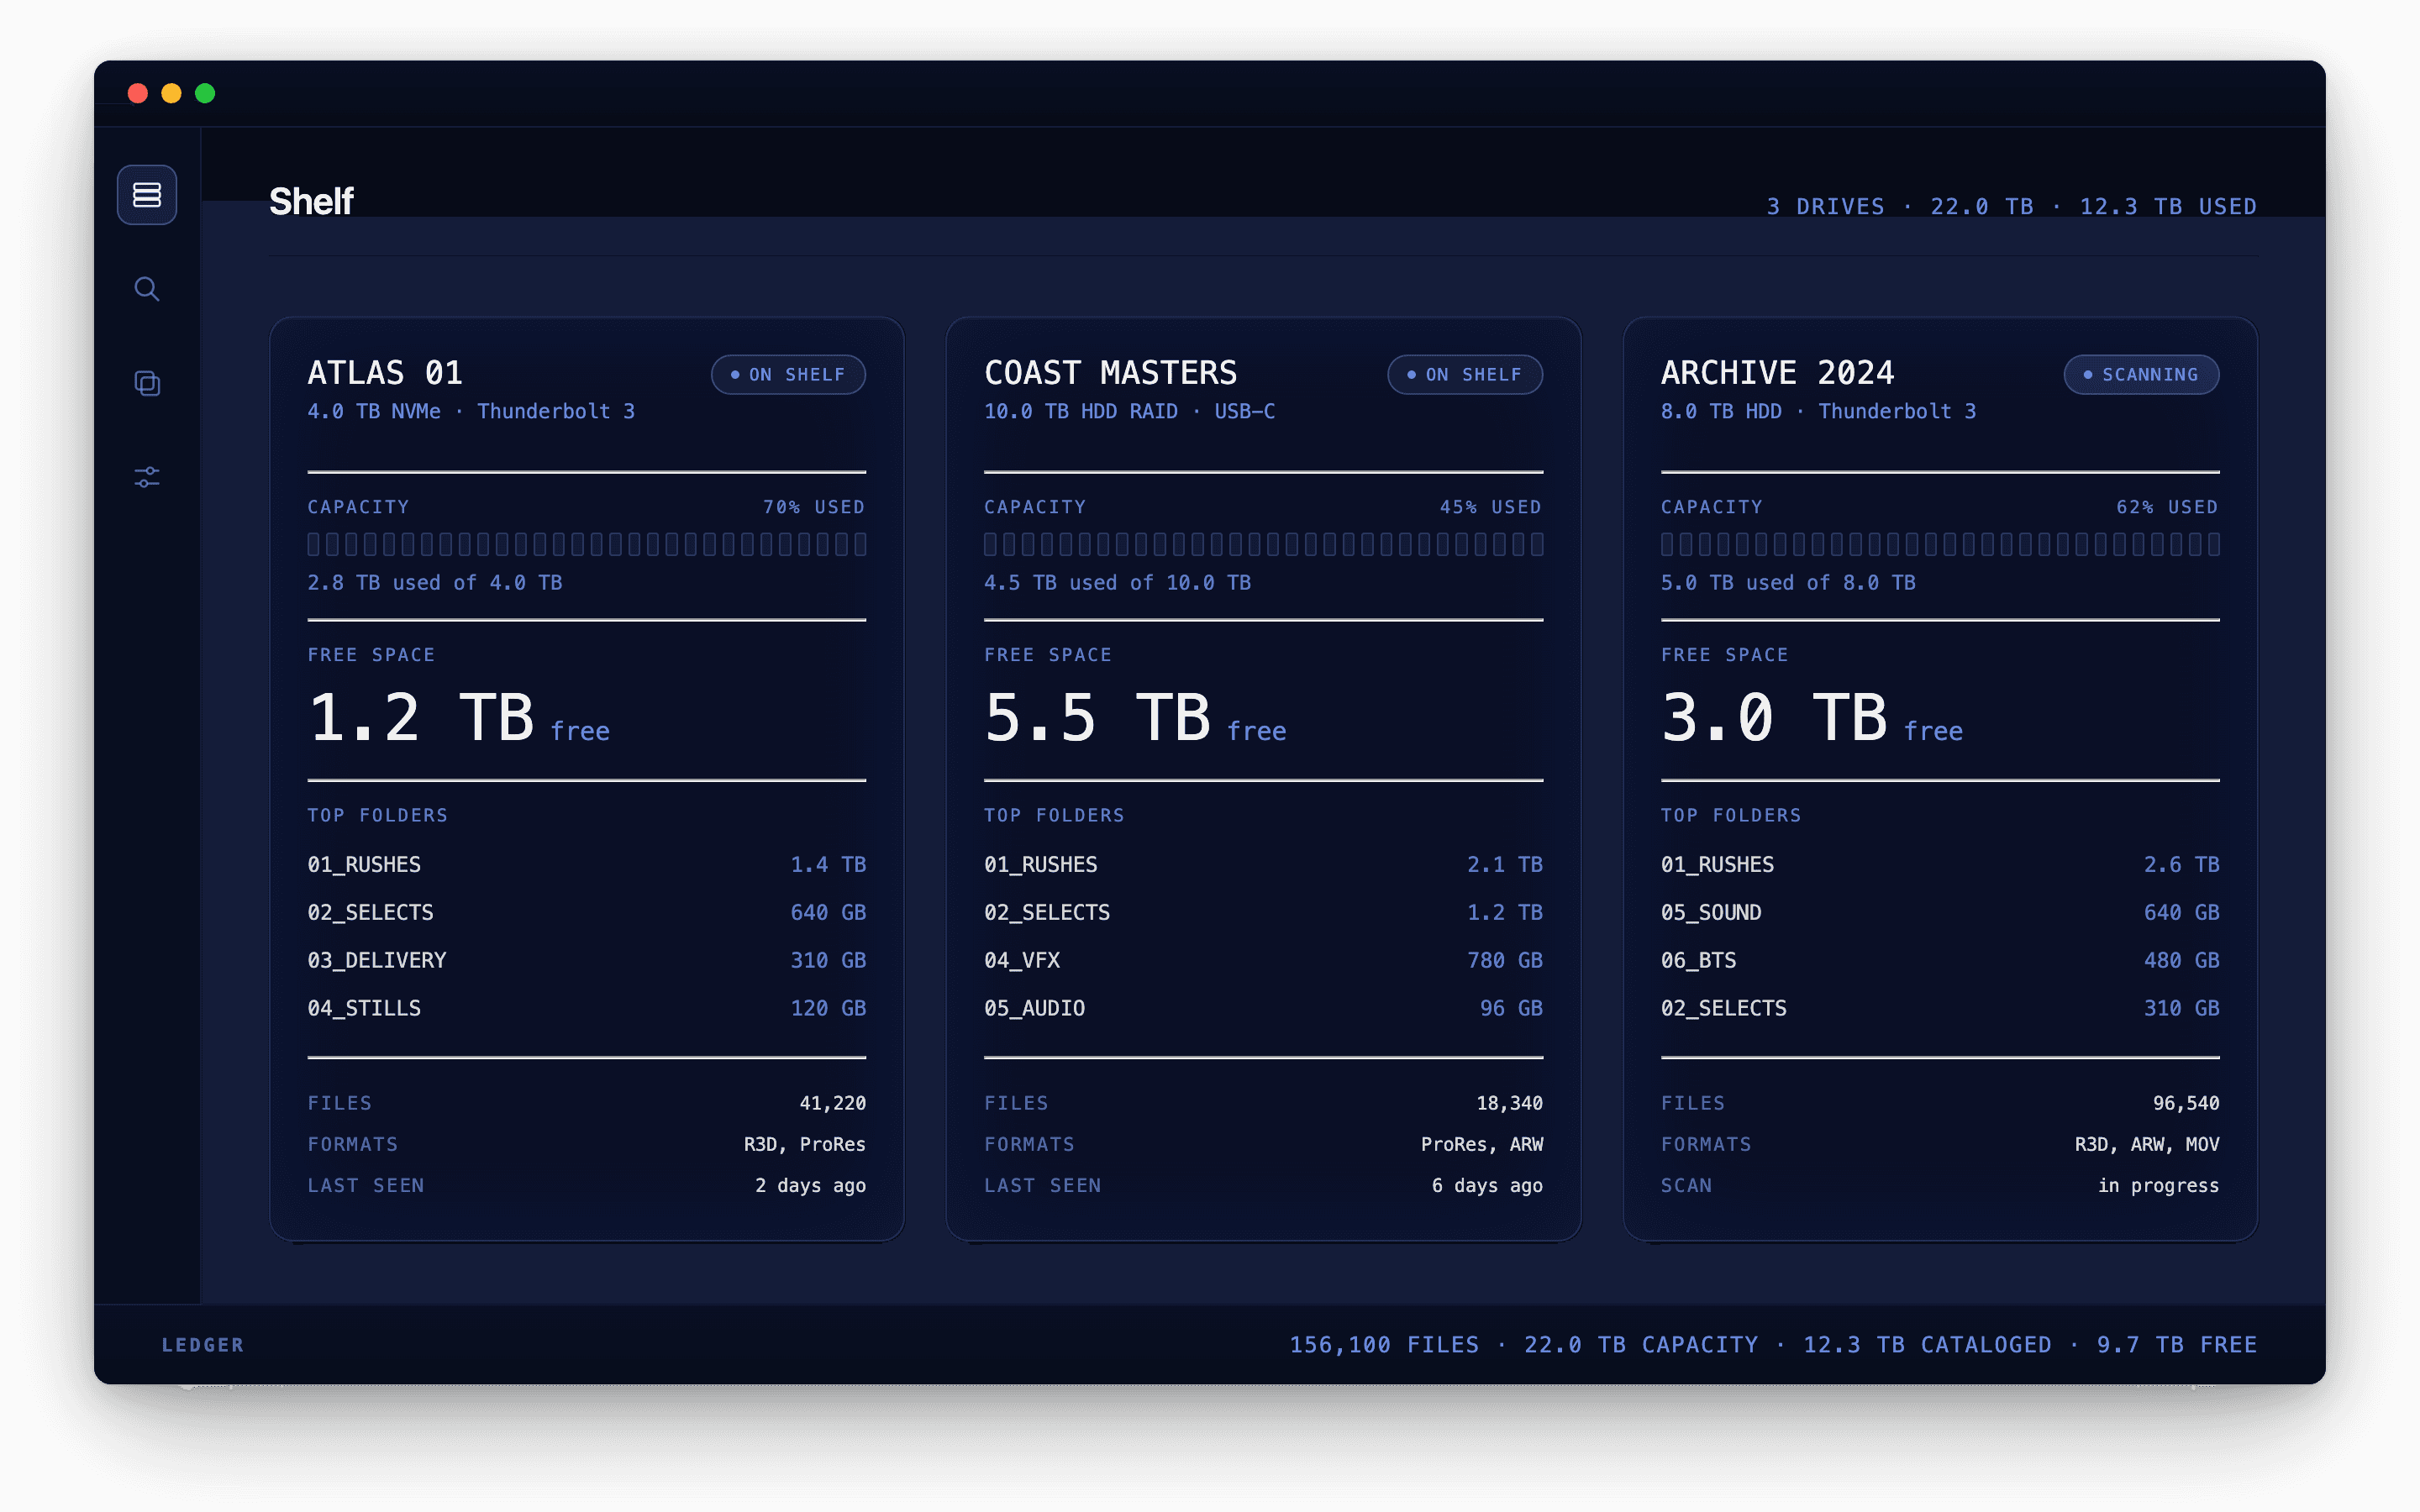Click the Atlas 01 capacity usage bar
This screenshot has height=1512, width=2420.
[587, 544]
